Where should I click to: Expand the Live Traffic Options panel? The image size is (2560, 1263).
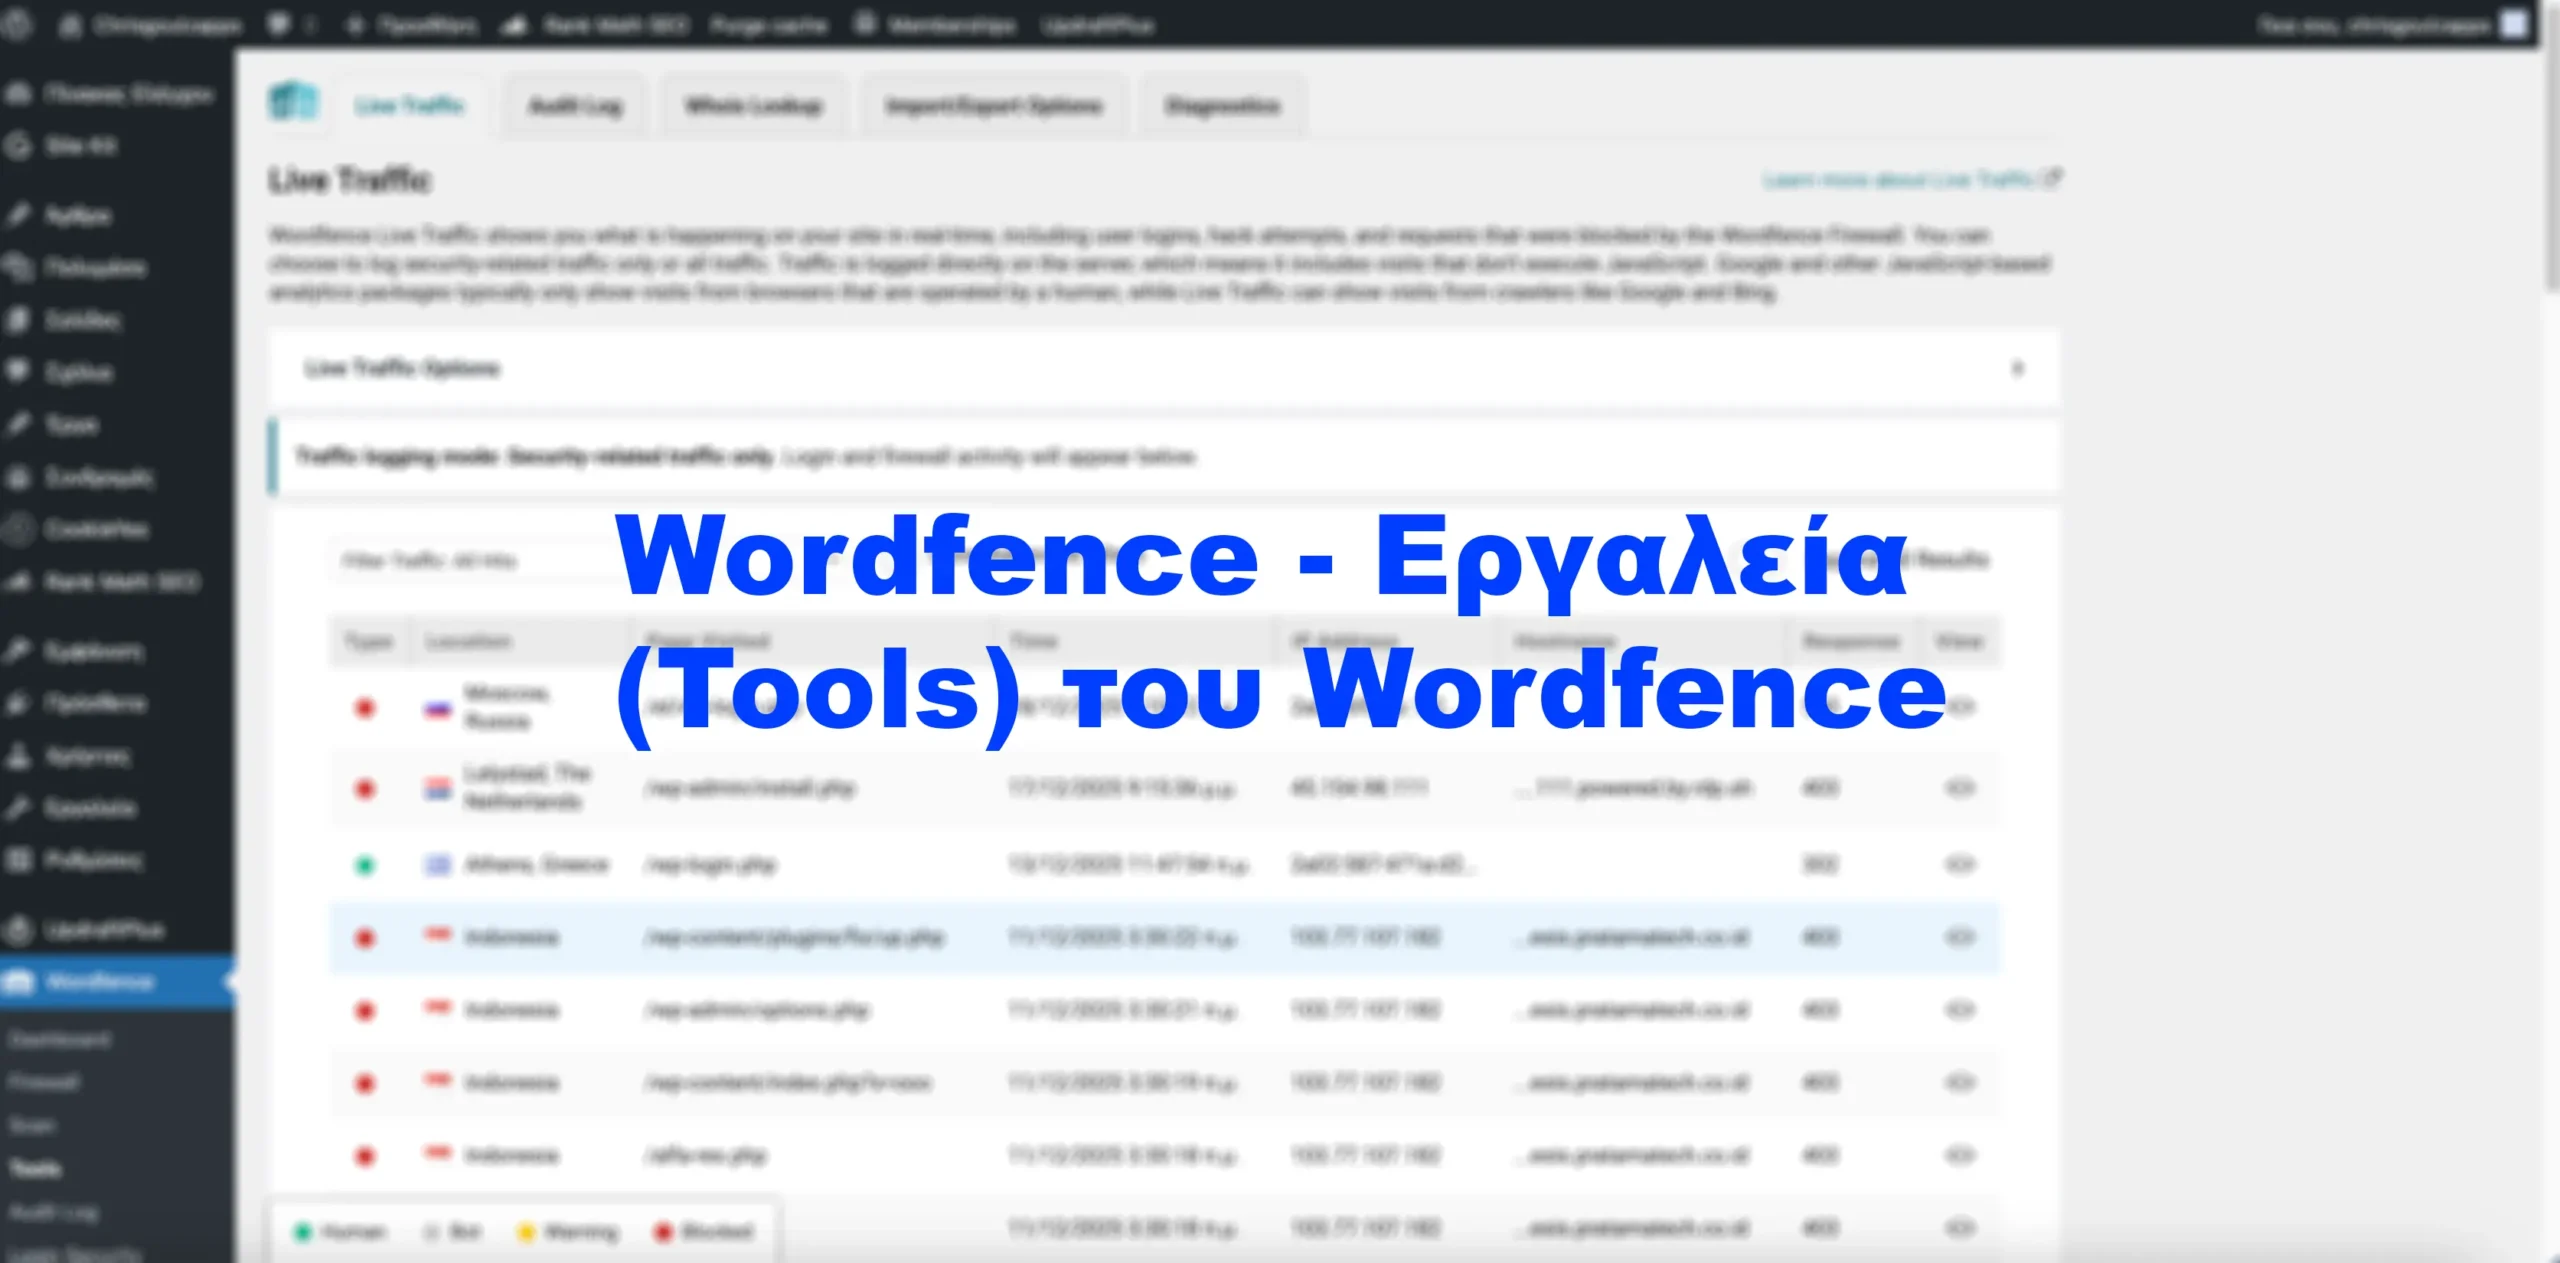[x=1163, y=368]
